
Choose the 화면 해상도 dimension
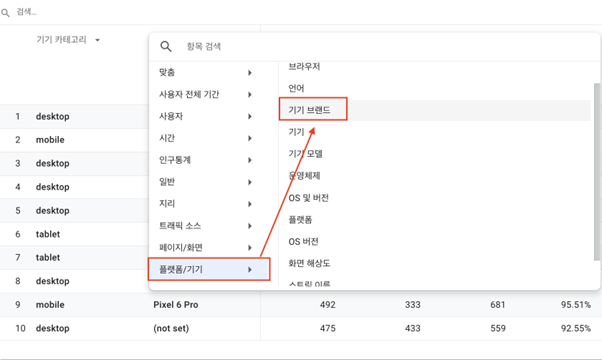(309, 264)
